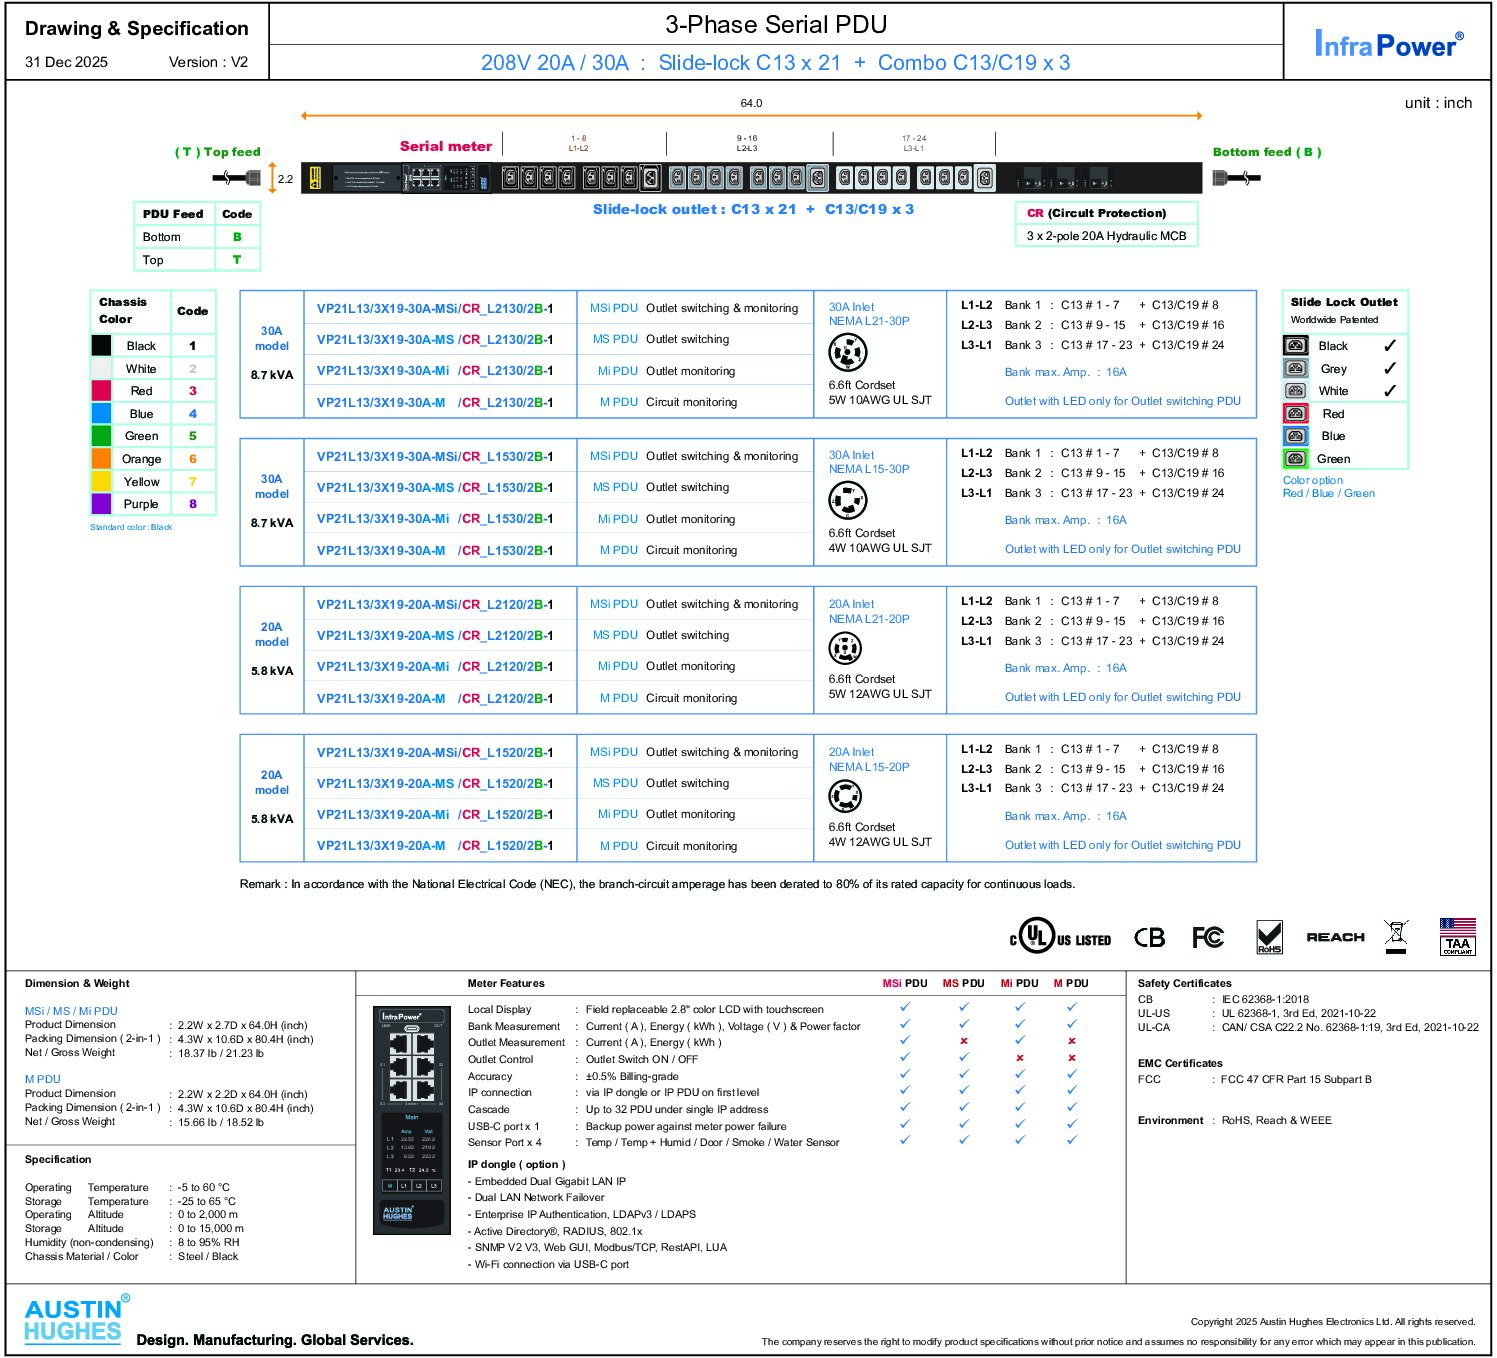Image resolution: width=1497 pixels, height=1358 pixels.
Task: Click the red slide lock outlet icon
Action: point(1296,413)
